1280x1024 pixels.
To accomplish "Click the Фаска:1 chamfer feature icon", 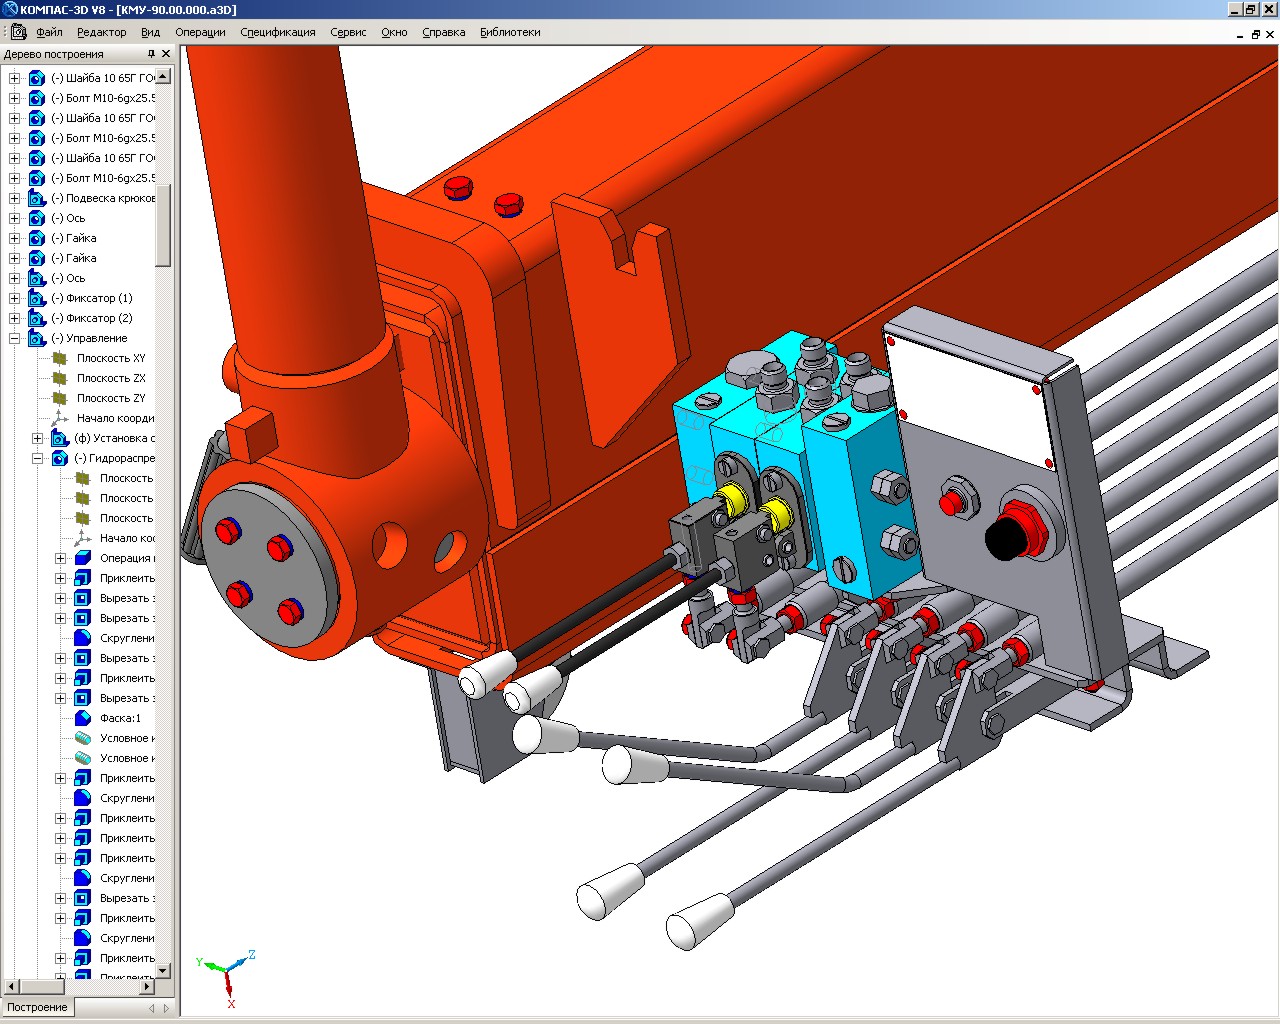I will (x=83, y=718).
